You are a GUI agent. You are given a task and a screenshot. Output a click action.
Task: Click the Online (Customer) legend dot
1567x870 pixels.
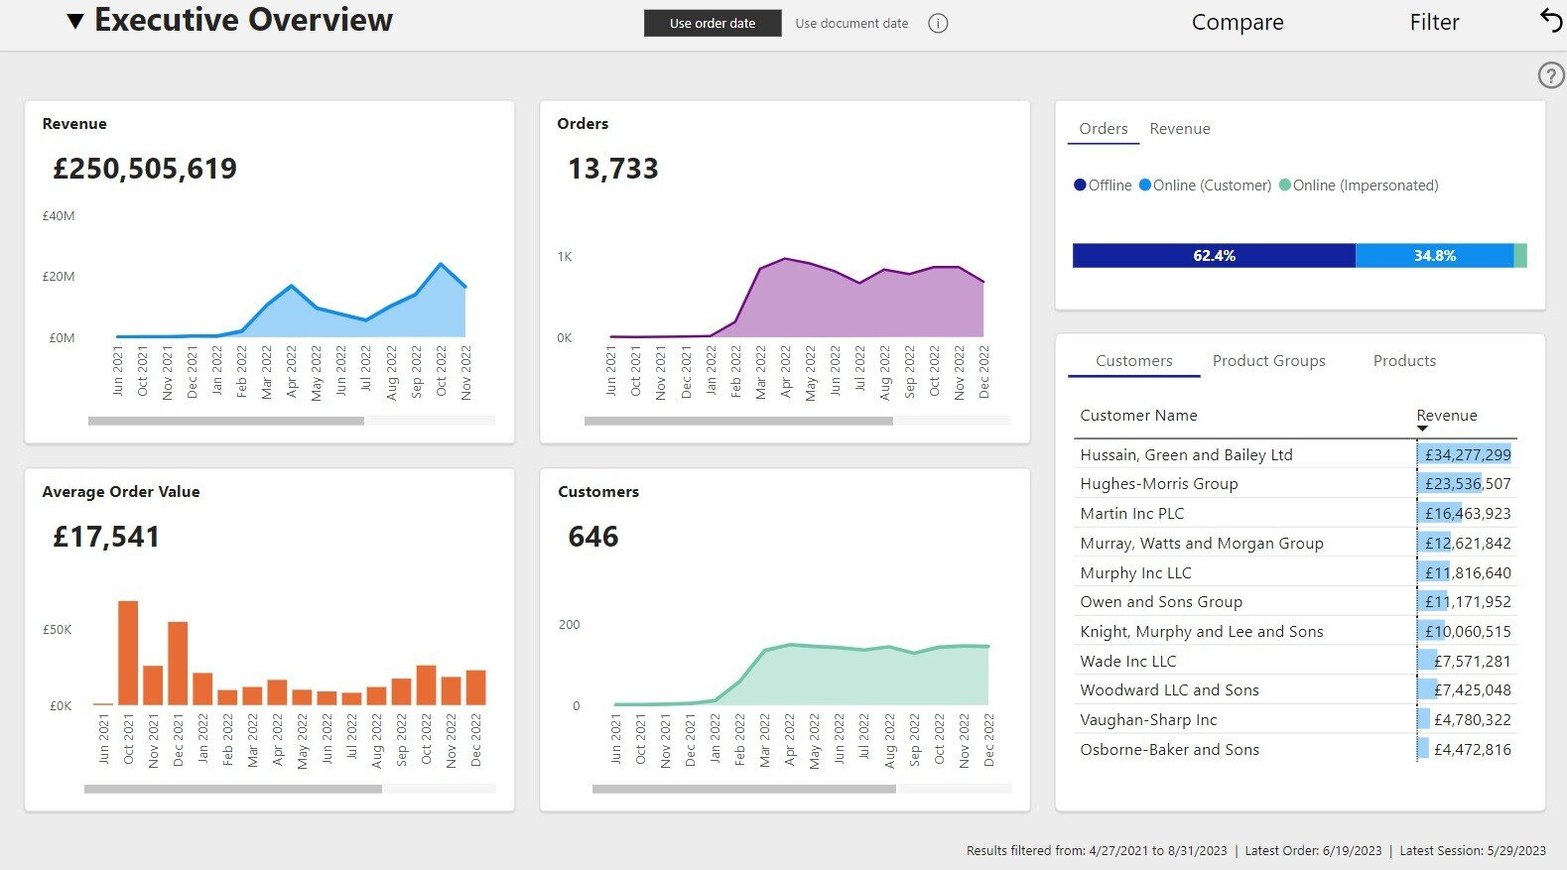pyautogui.click(x=1144, y=185)
